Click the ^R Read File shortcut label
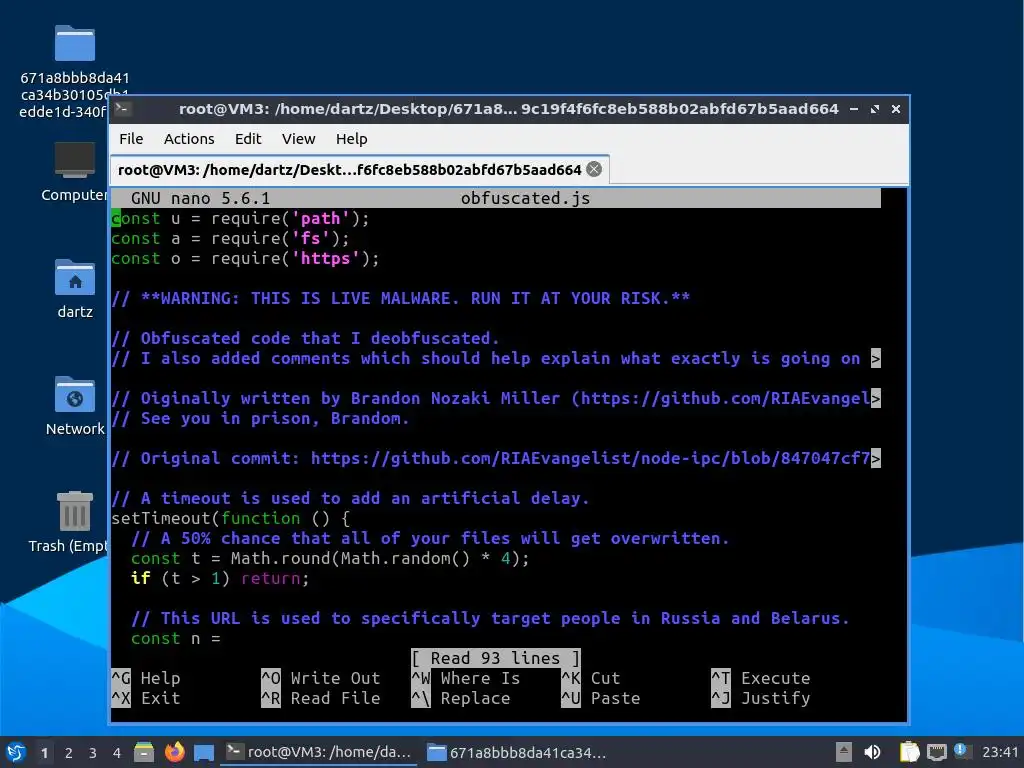Viewport: 1024px width, 768px height. pos(321,698)
